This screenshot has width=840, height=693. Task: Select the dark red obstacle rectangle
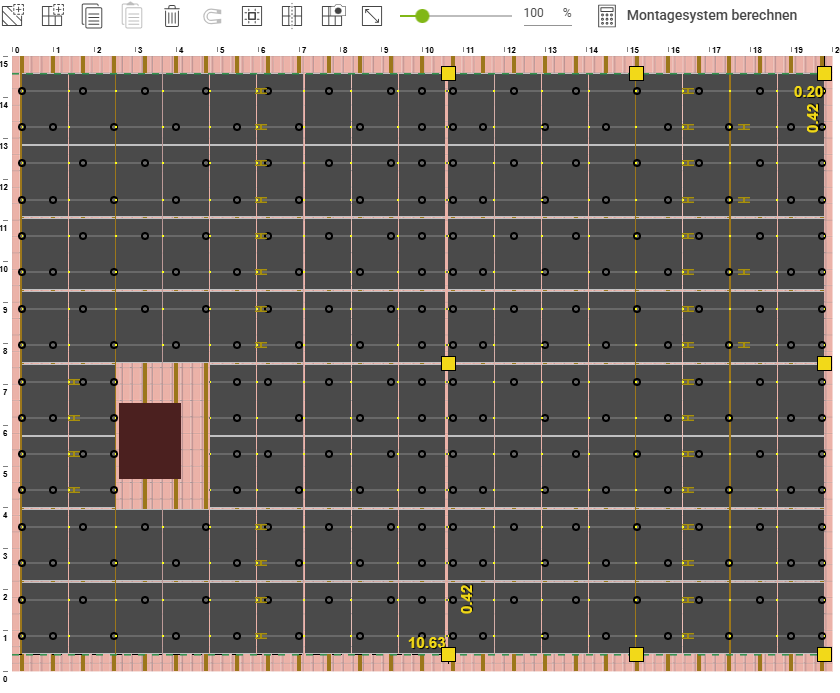150,440
